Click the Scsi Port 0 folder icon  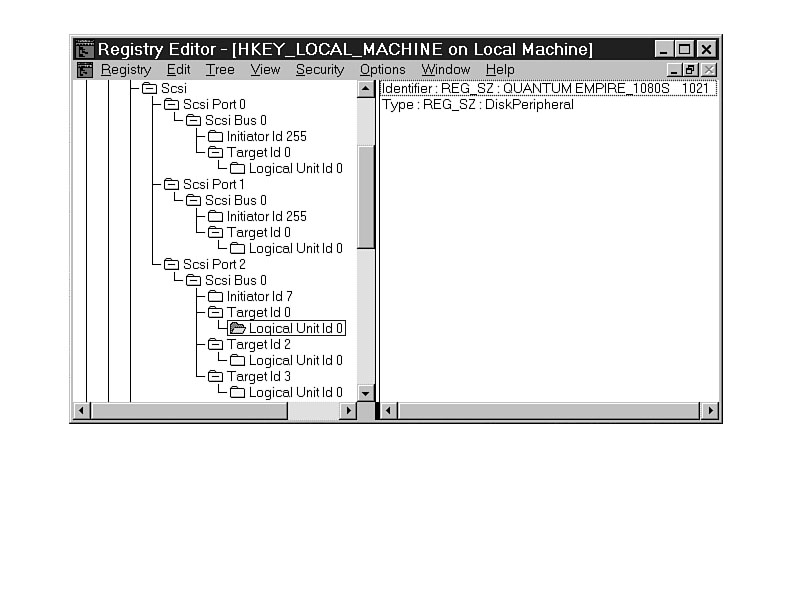pyautogui.click(x=171, y=104)
